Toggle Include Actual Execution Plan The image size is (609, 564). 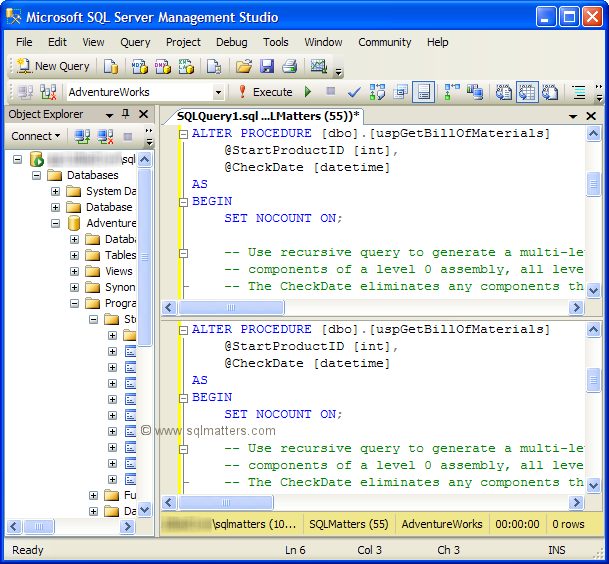tap(452, 92)
